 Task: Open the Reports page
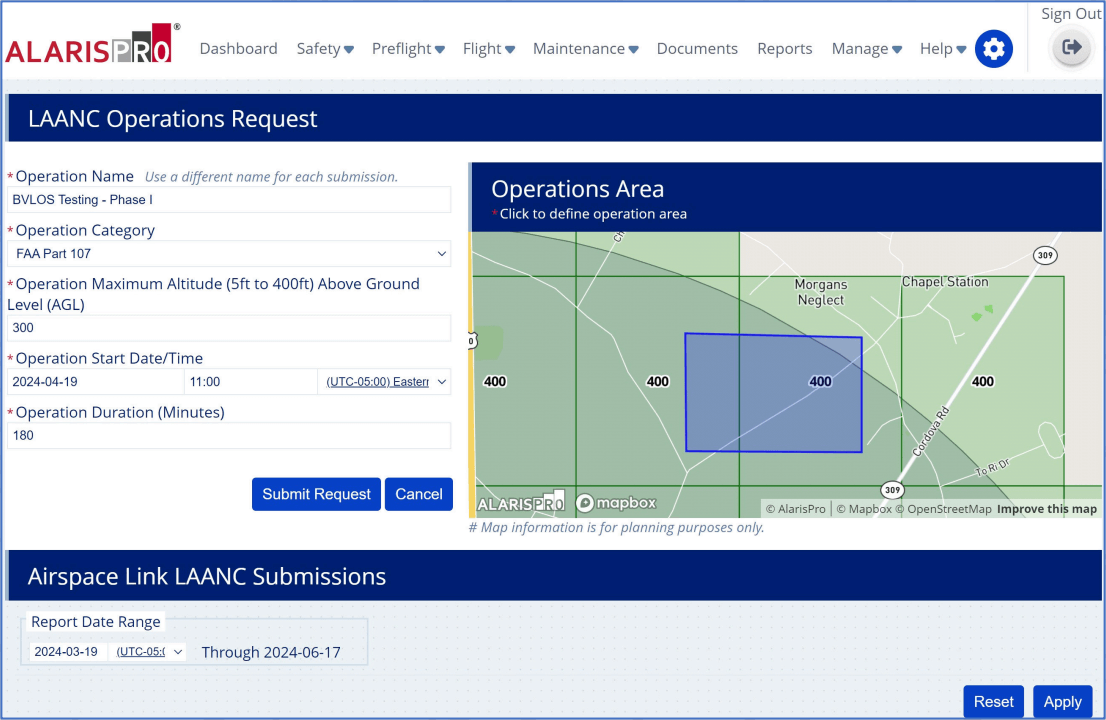785,48
